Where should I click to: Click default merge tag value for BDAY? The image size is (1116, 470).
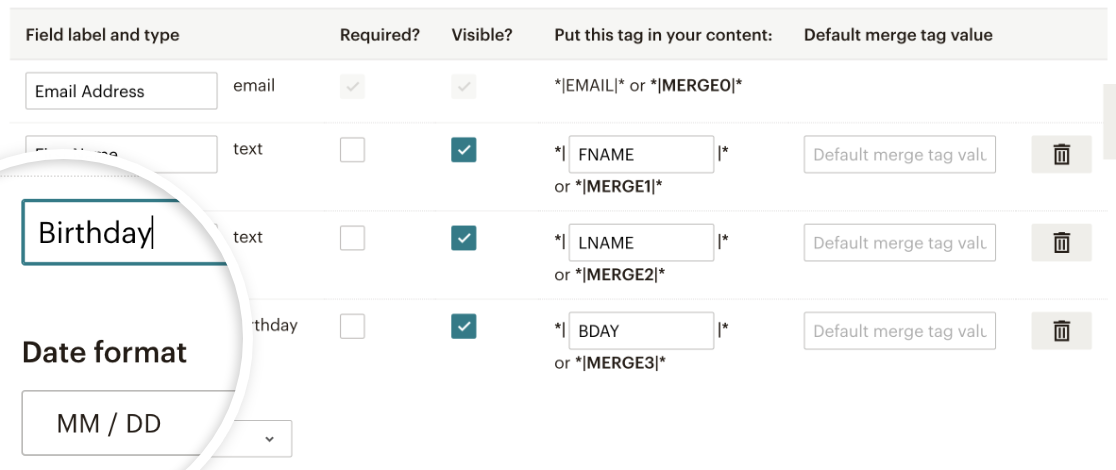click(900, 331)
